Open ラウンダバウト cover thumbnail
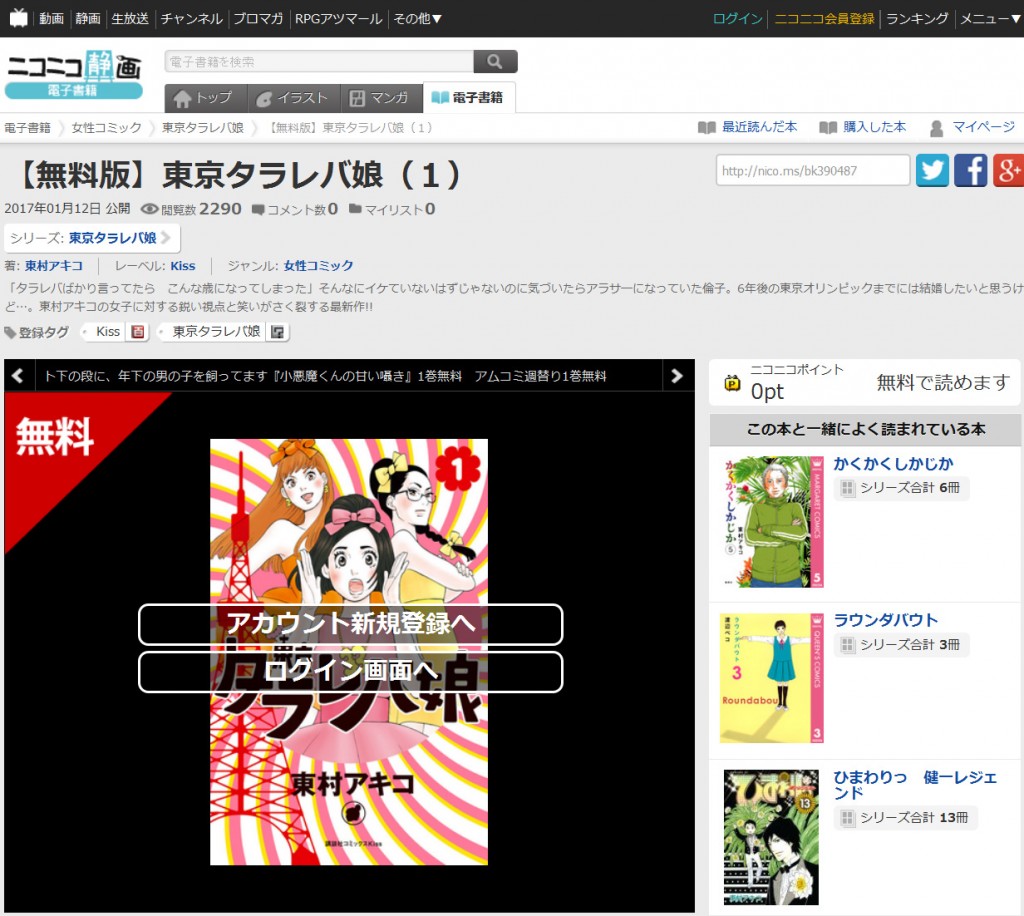Screen dimensions: 1024x916 click(772, 678)
